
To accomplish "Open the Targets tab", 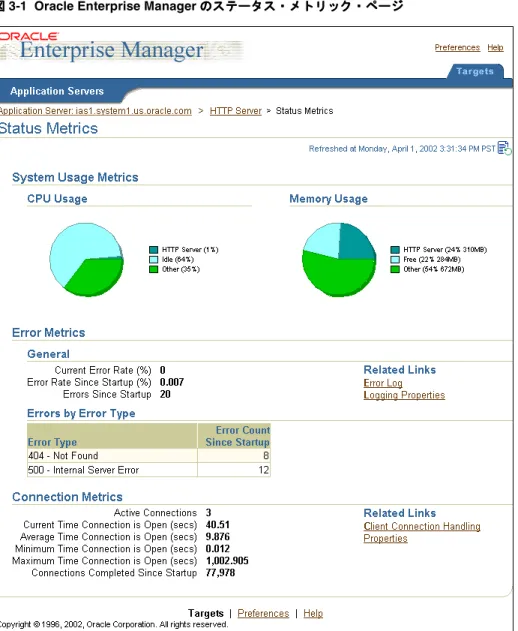I will point(475,71).
